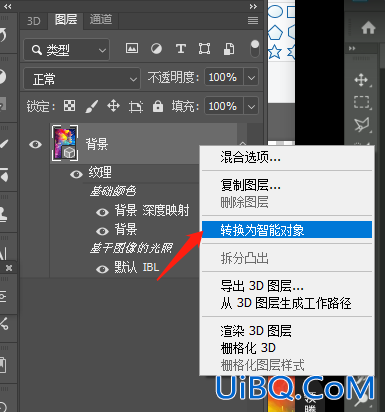Switch to the 通道 tab
The height and width of the screenshot is (412, 385).
pos(101,20)
